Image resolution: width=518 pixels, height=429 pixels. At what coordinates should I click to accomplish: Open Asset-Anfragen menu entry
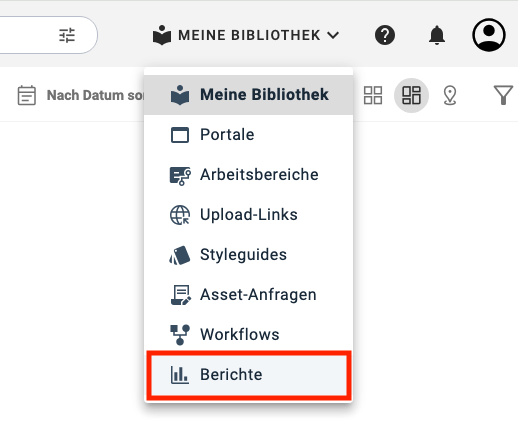(x=248, y=295)
